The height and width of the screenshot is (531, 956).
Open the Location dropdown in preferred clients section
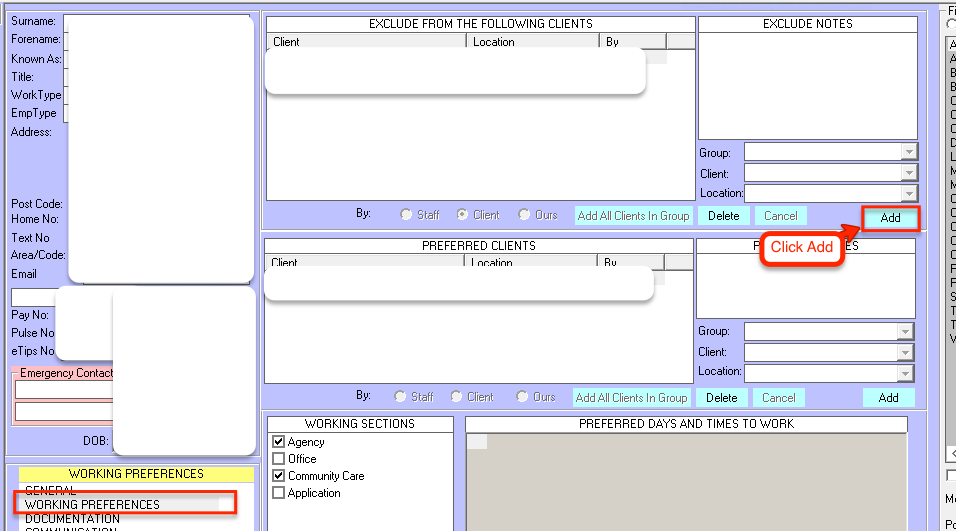[x=906, y=373]
